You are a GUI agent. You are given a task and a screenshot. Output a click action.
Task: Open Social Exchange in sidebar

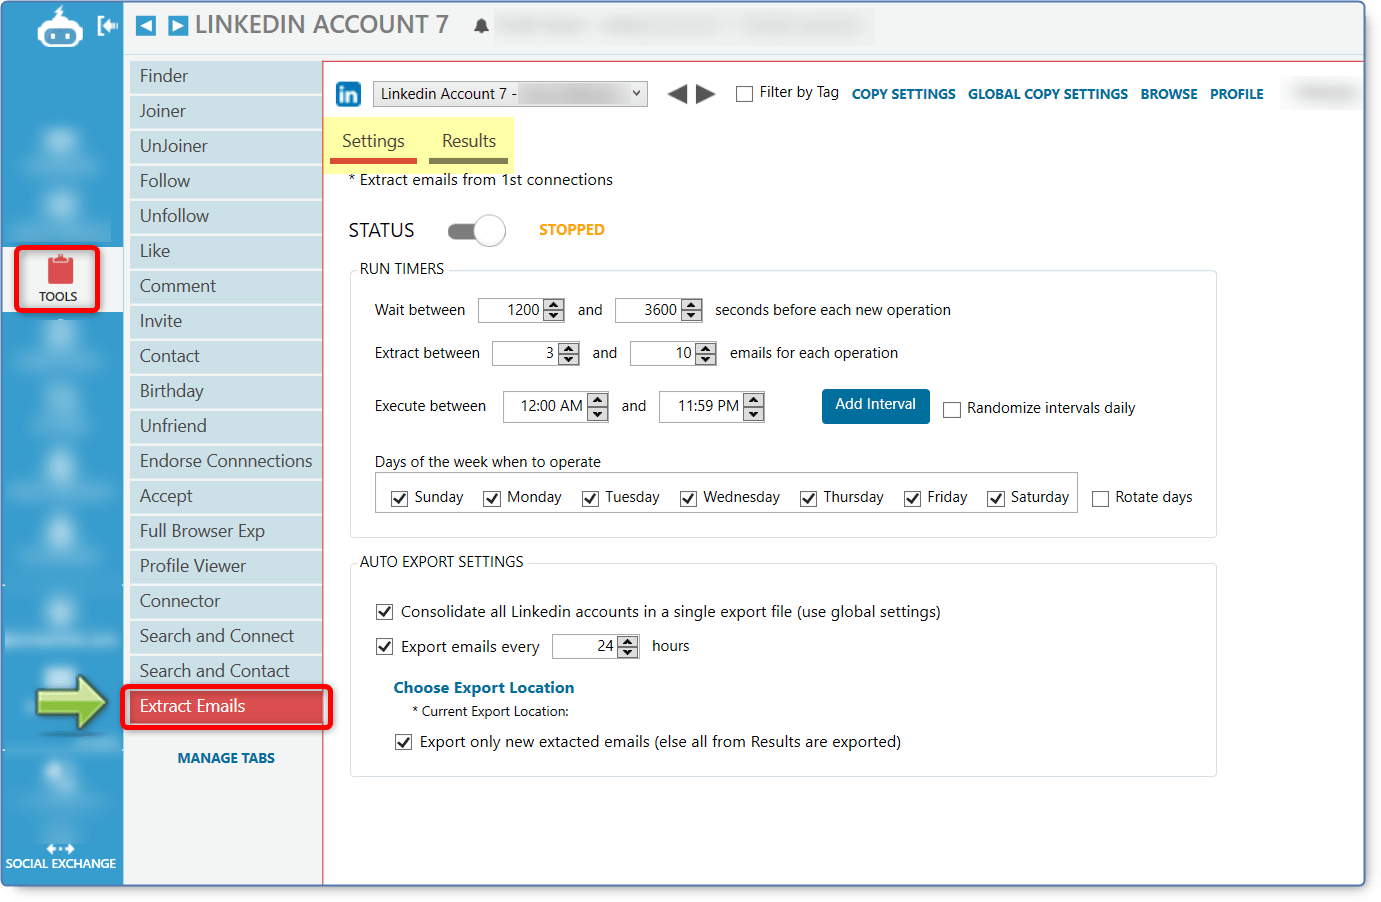coord(60,856)
